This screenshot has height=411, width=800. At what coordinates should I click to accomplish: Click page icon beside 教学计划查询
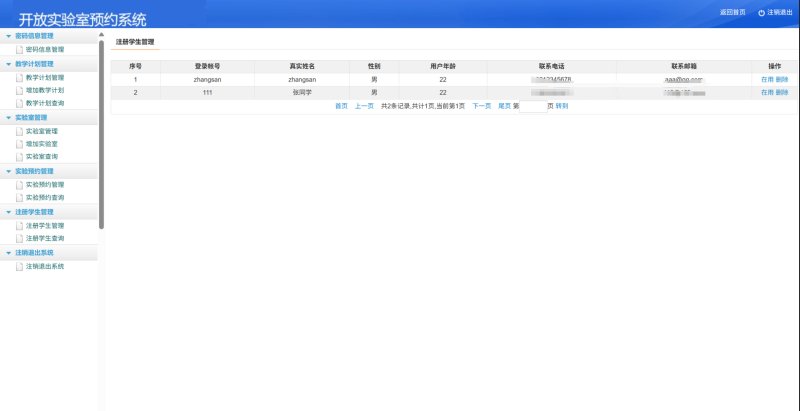tap(19, 104)
